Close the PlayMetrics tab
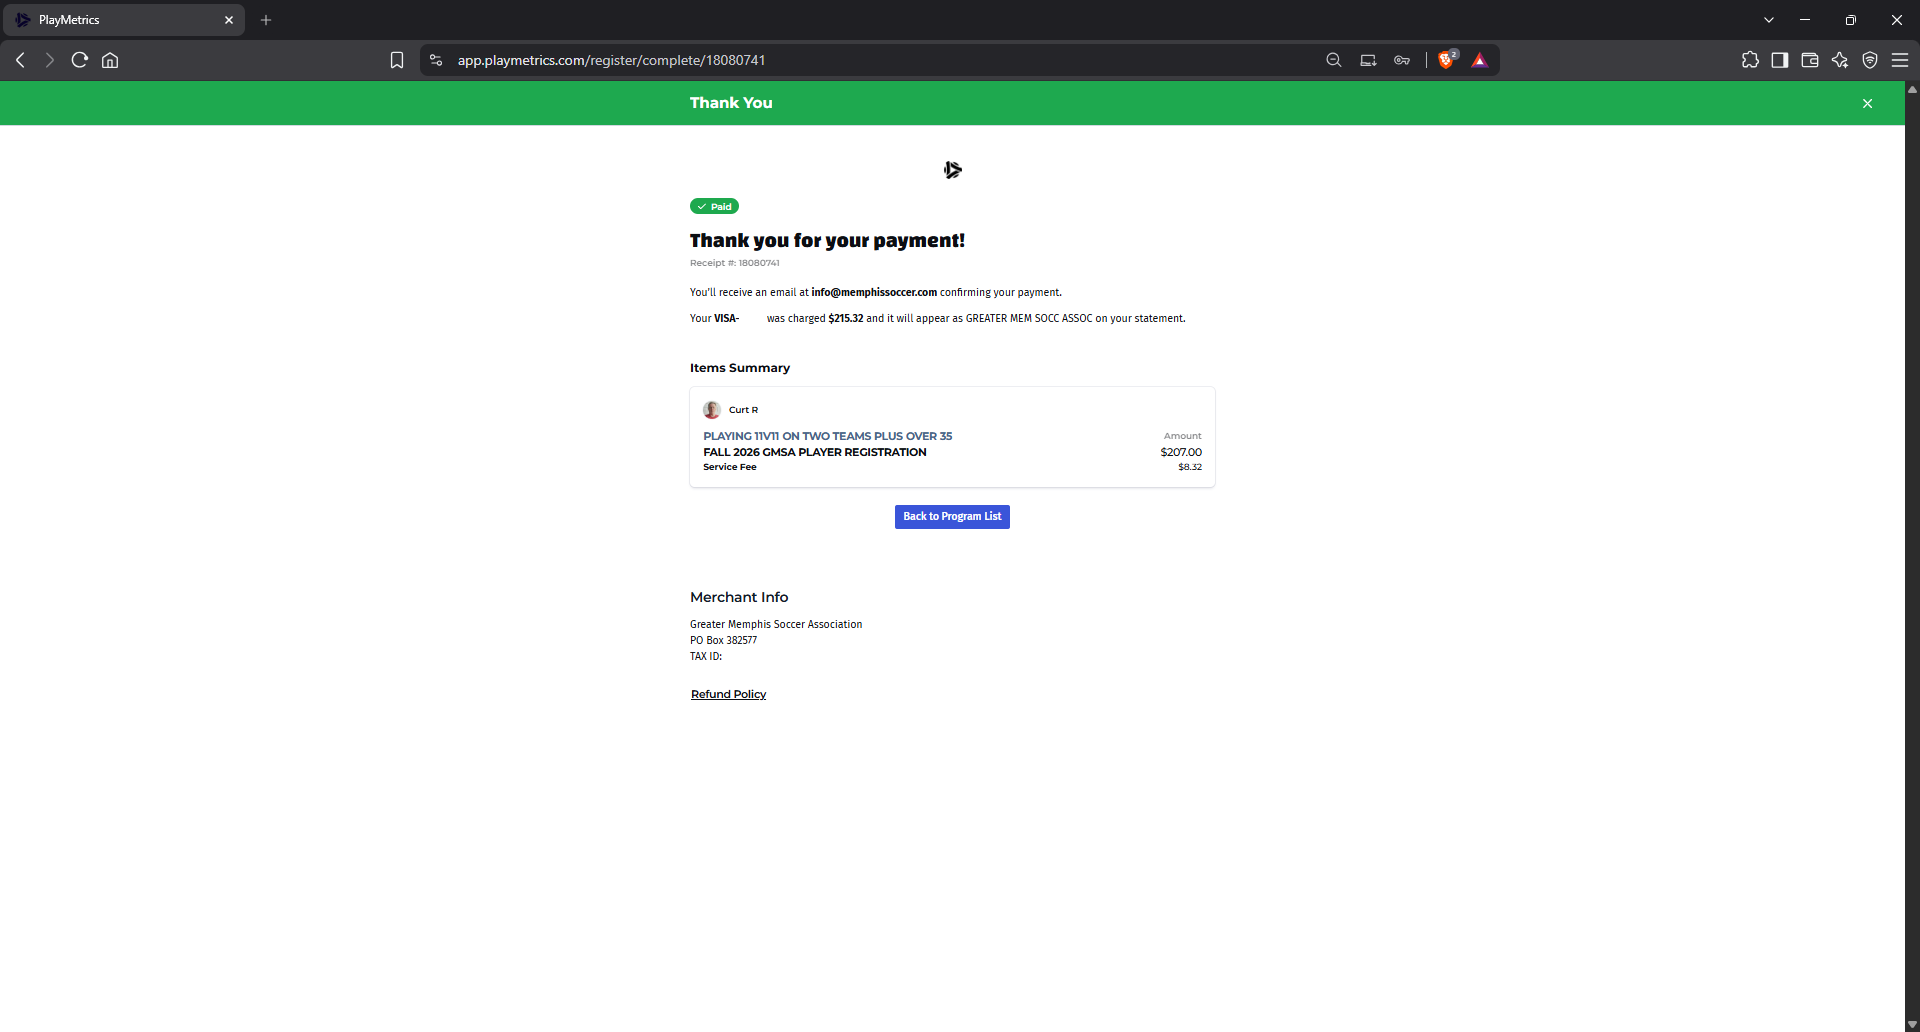The image size is (1920, 1032). click(229, 20)
